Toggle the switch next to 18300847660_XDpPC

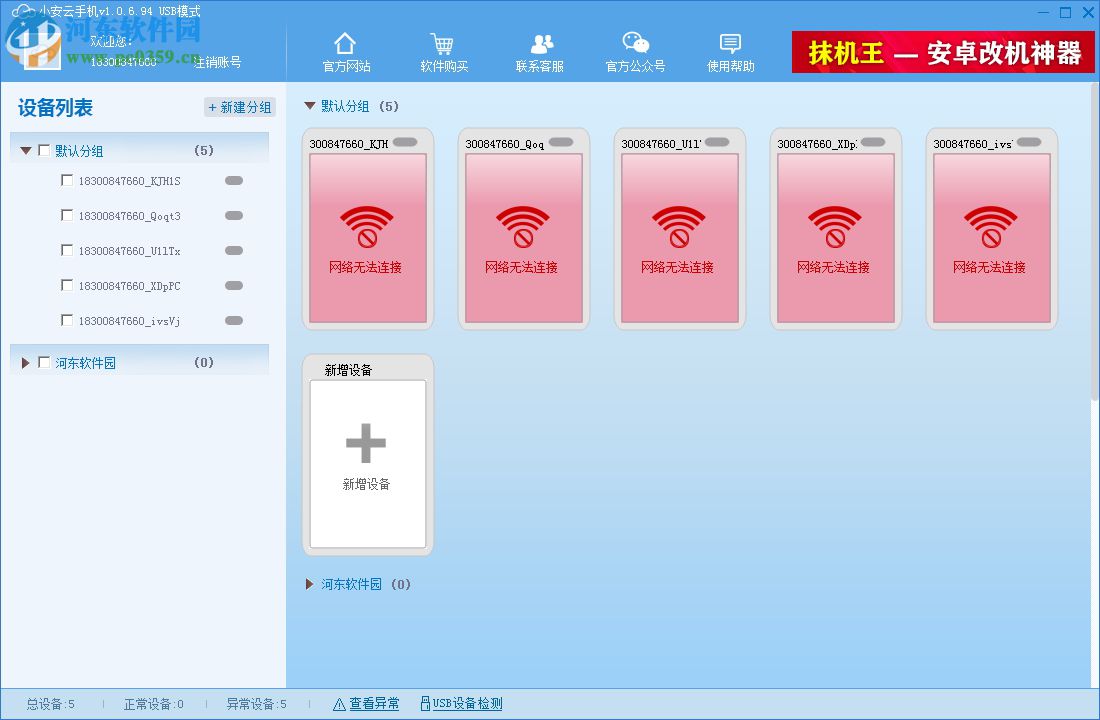tap(233, 285)
